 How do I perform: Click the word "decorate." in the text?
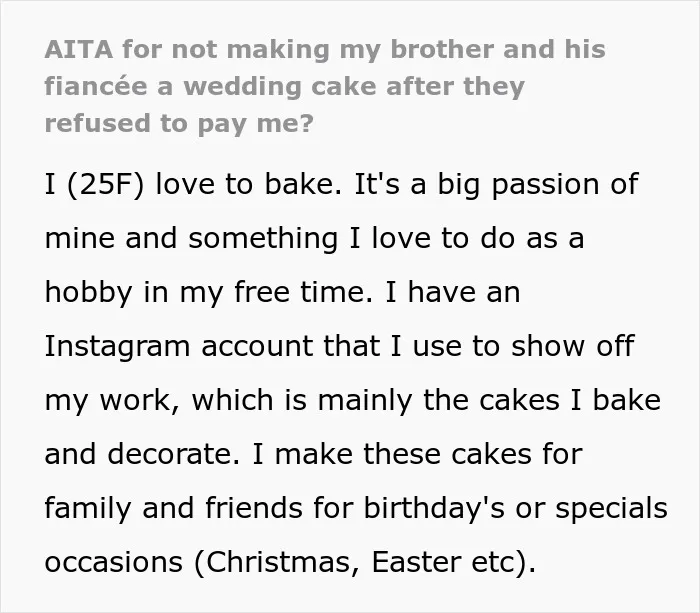point(174,454)
